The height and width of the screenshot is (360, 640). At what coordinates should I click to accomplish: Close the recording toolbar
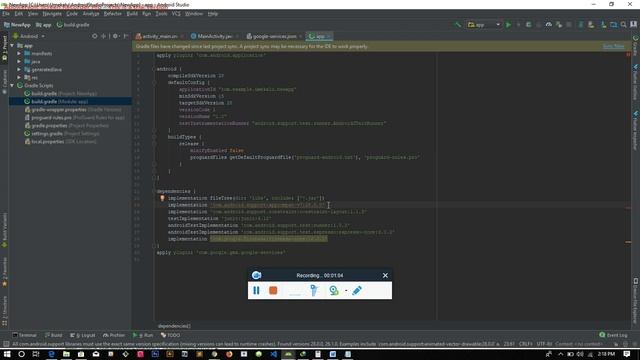click(385, 276)
